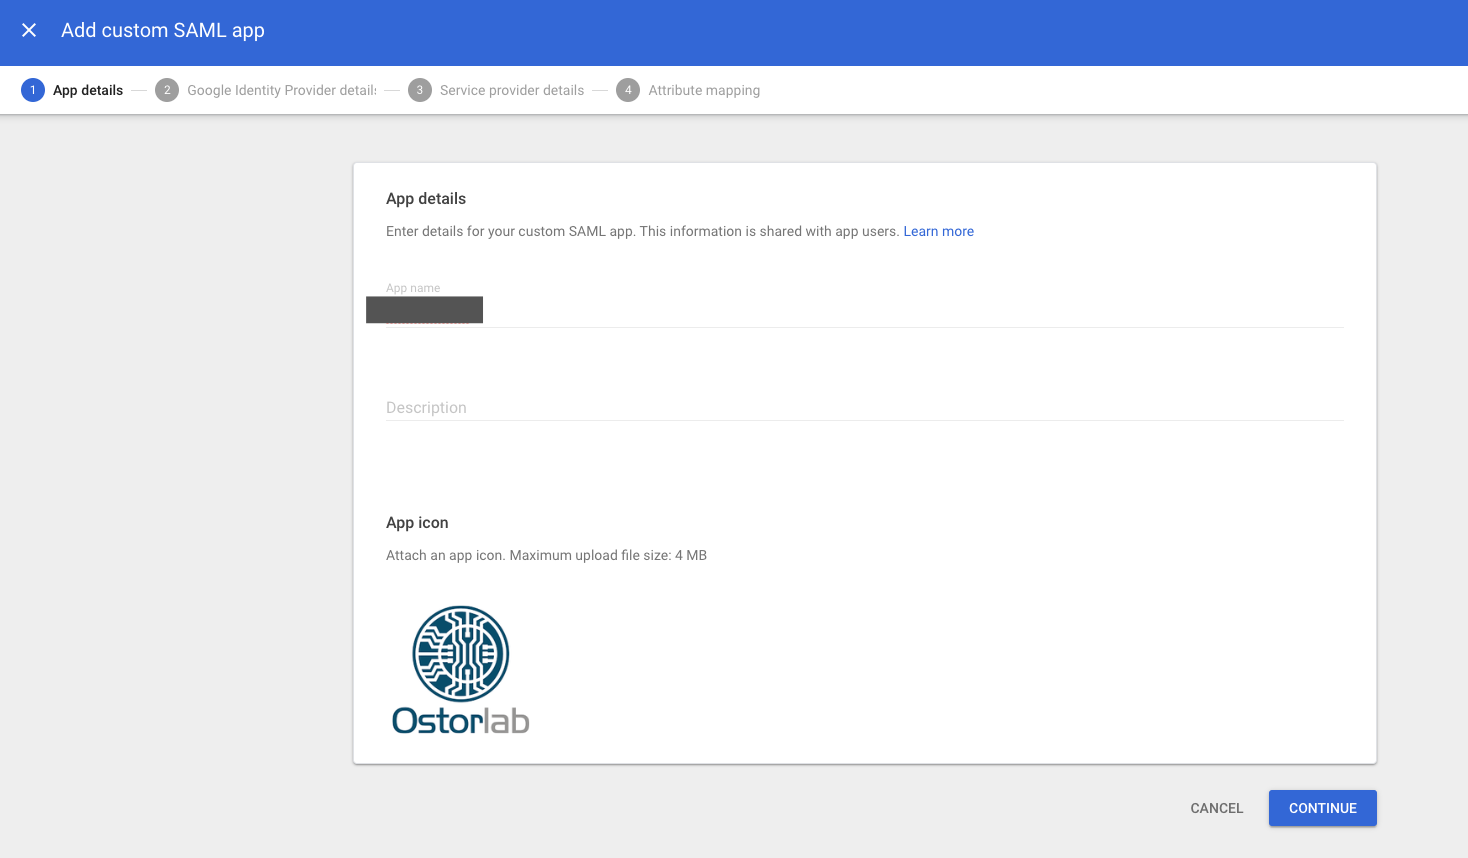This screenshot has height=858, width=1468.
Task: Click the maximum upload file size text
Action: (x=546, y=555)
